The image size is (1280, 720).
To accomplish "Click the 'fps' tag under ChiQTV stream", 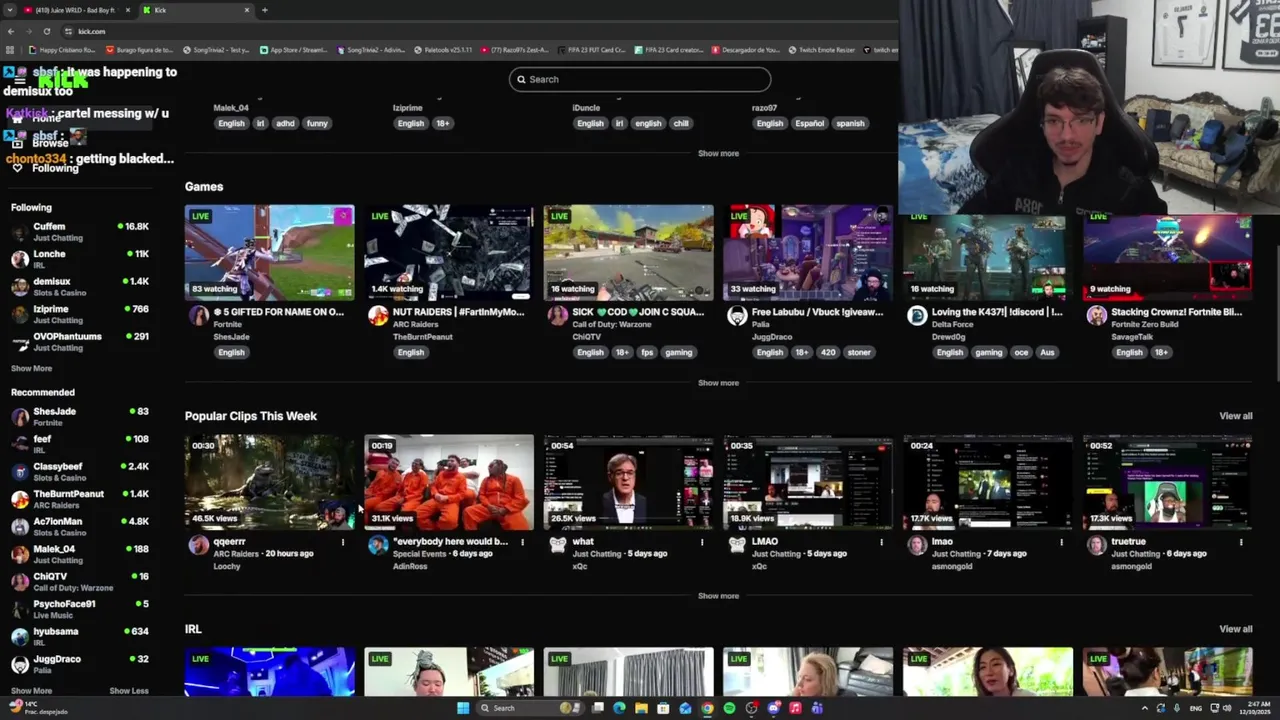I will click(x=647, y=352).
